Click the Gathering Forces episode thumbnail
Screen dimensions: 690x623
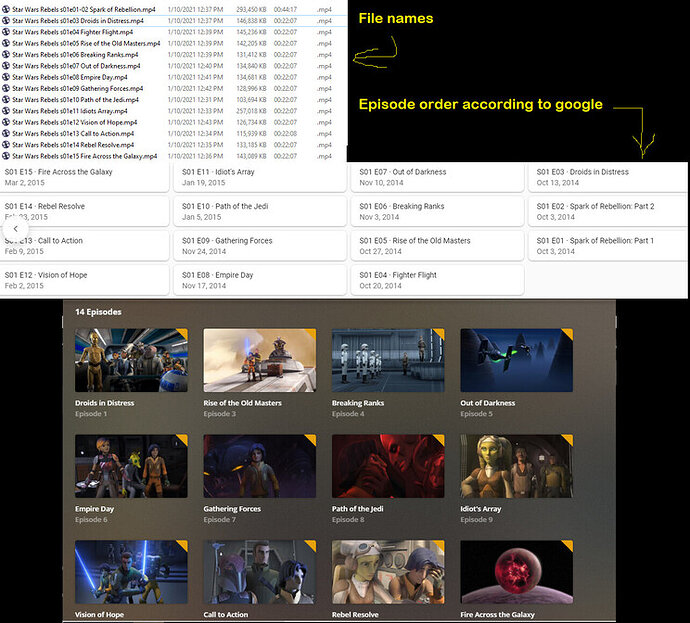(x=260, y=466)
